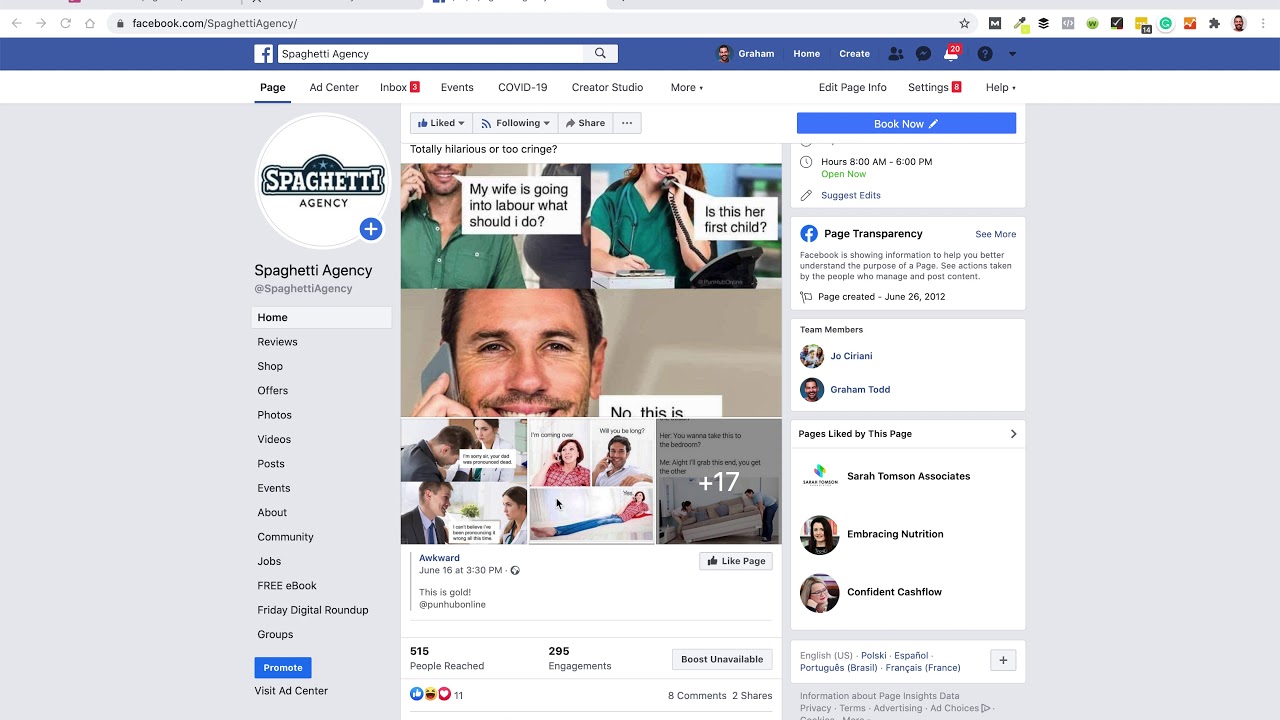Click the Grammarly extension icon
Screen dimensions: 1280x720
point(1166,23)
